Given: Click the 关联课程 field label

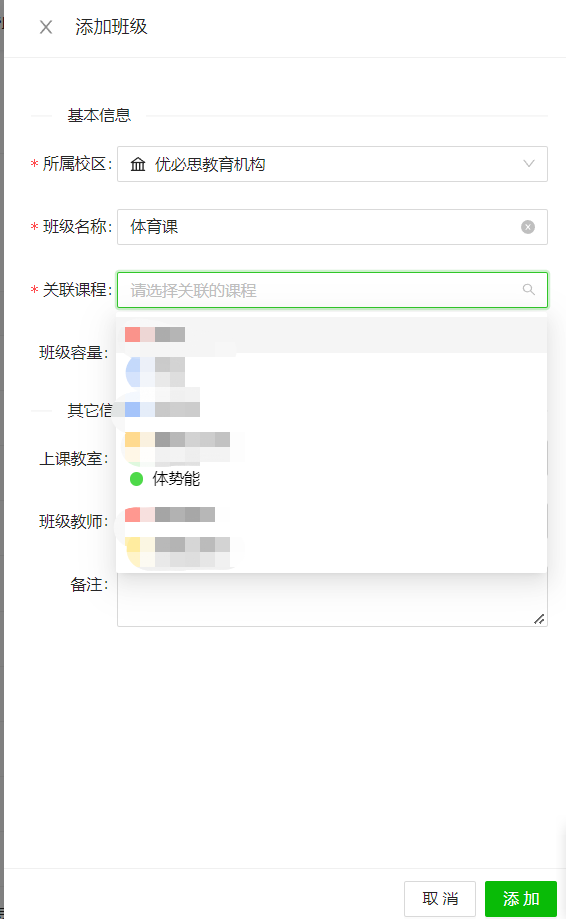Looking at the screenshot, I should (75, 290).
